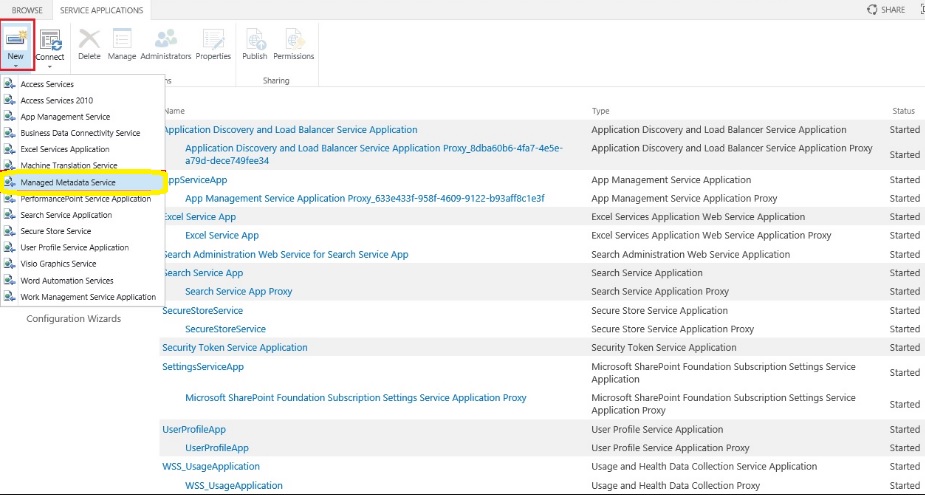Click the New service application icon
This screenshot has height=495, width=925.
(16, 39)
